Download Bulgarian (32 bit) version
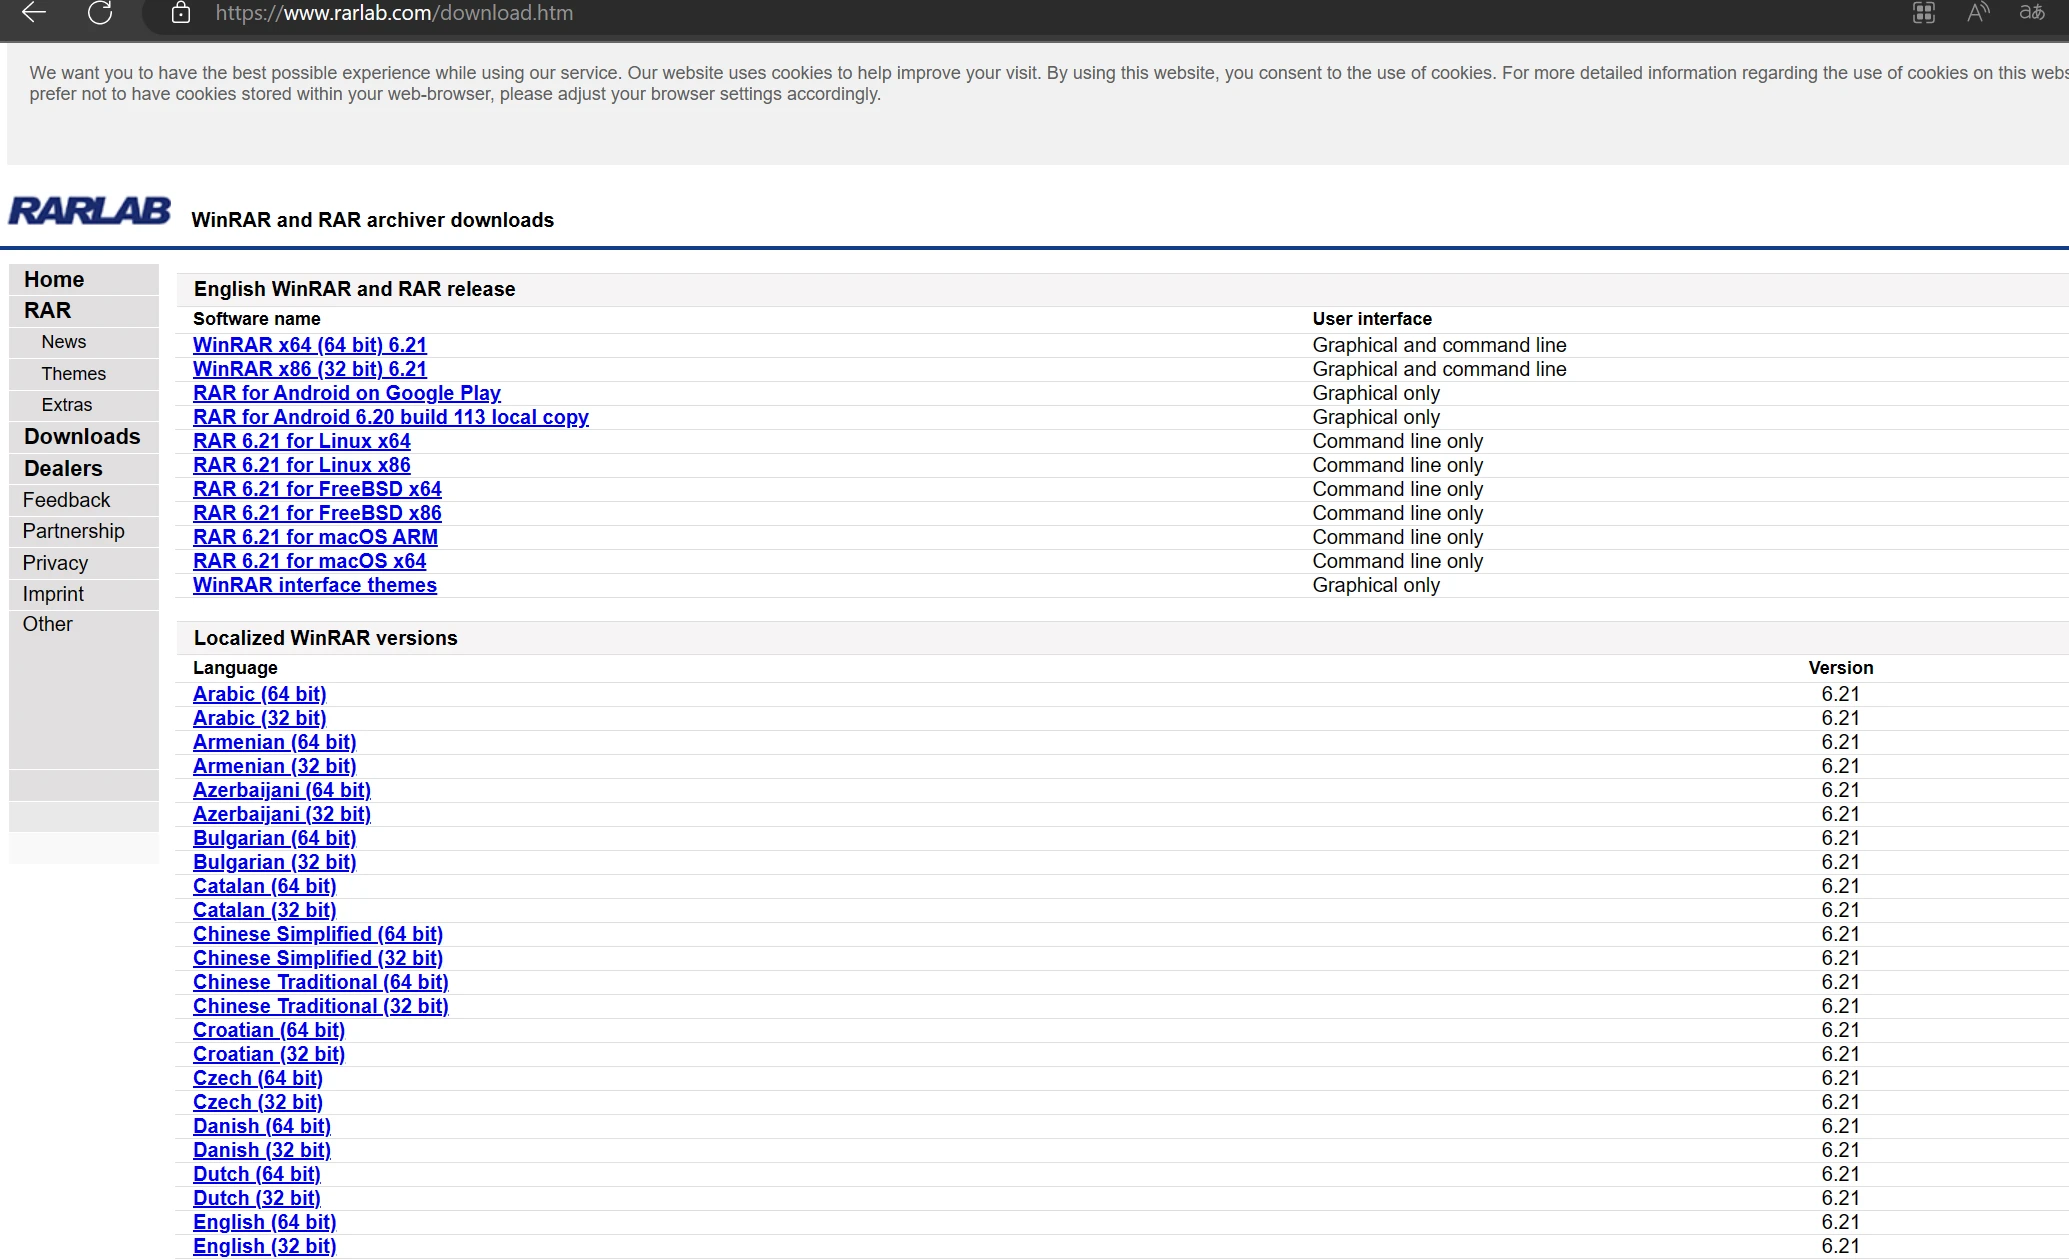 pos(275,862)
